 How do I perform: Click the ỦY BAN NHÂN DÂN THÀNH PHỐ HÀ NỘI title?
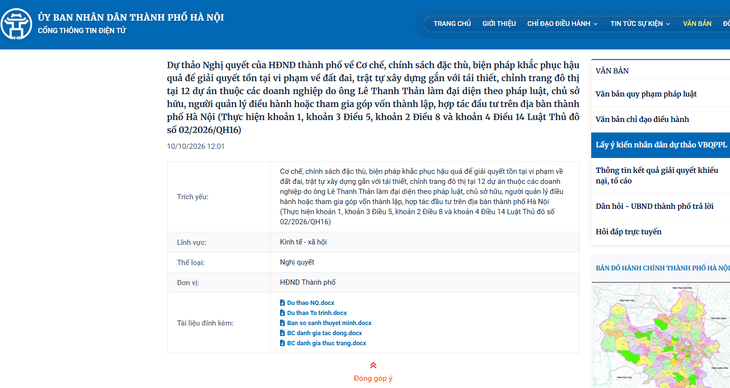tap(131, 17)
